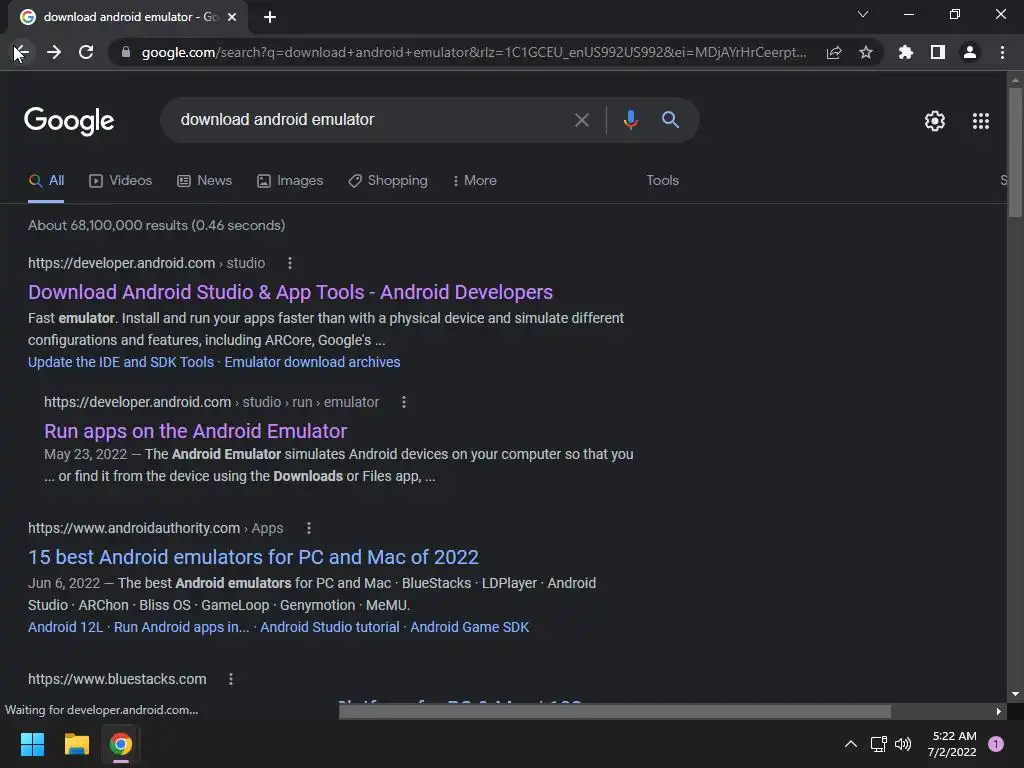Share this page using the share icon
1024x768 pixels.
pyautogui.click(x=833, y=52)
